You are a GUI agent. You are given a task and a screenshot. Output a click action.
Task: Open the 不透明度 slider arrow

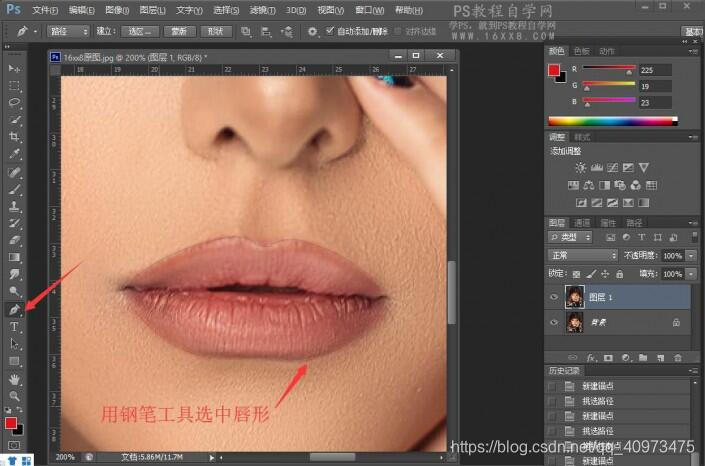click(692, 255)
